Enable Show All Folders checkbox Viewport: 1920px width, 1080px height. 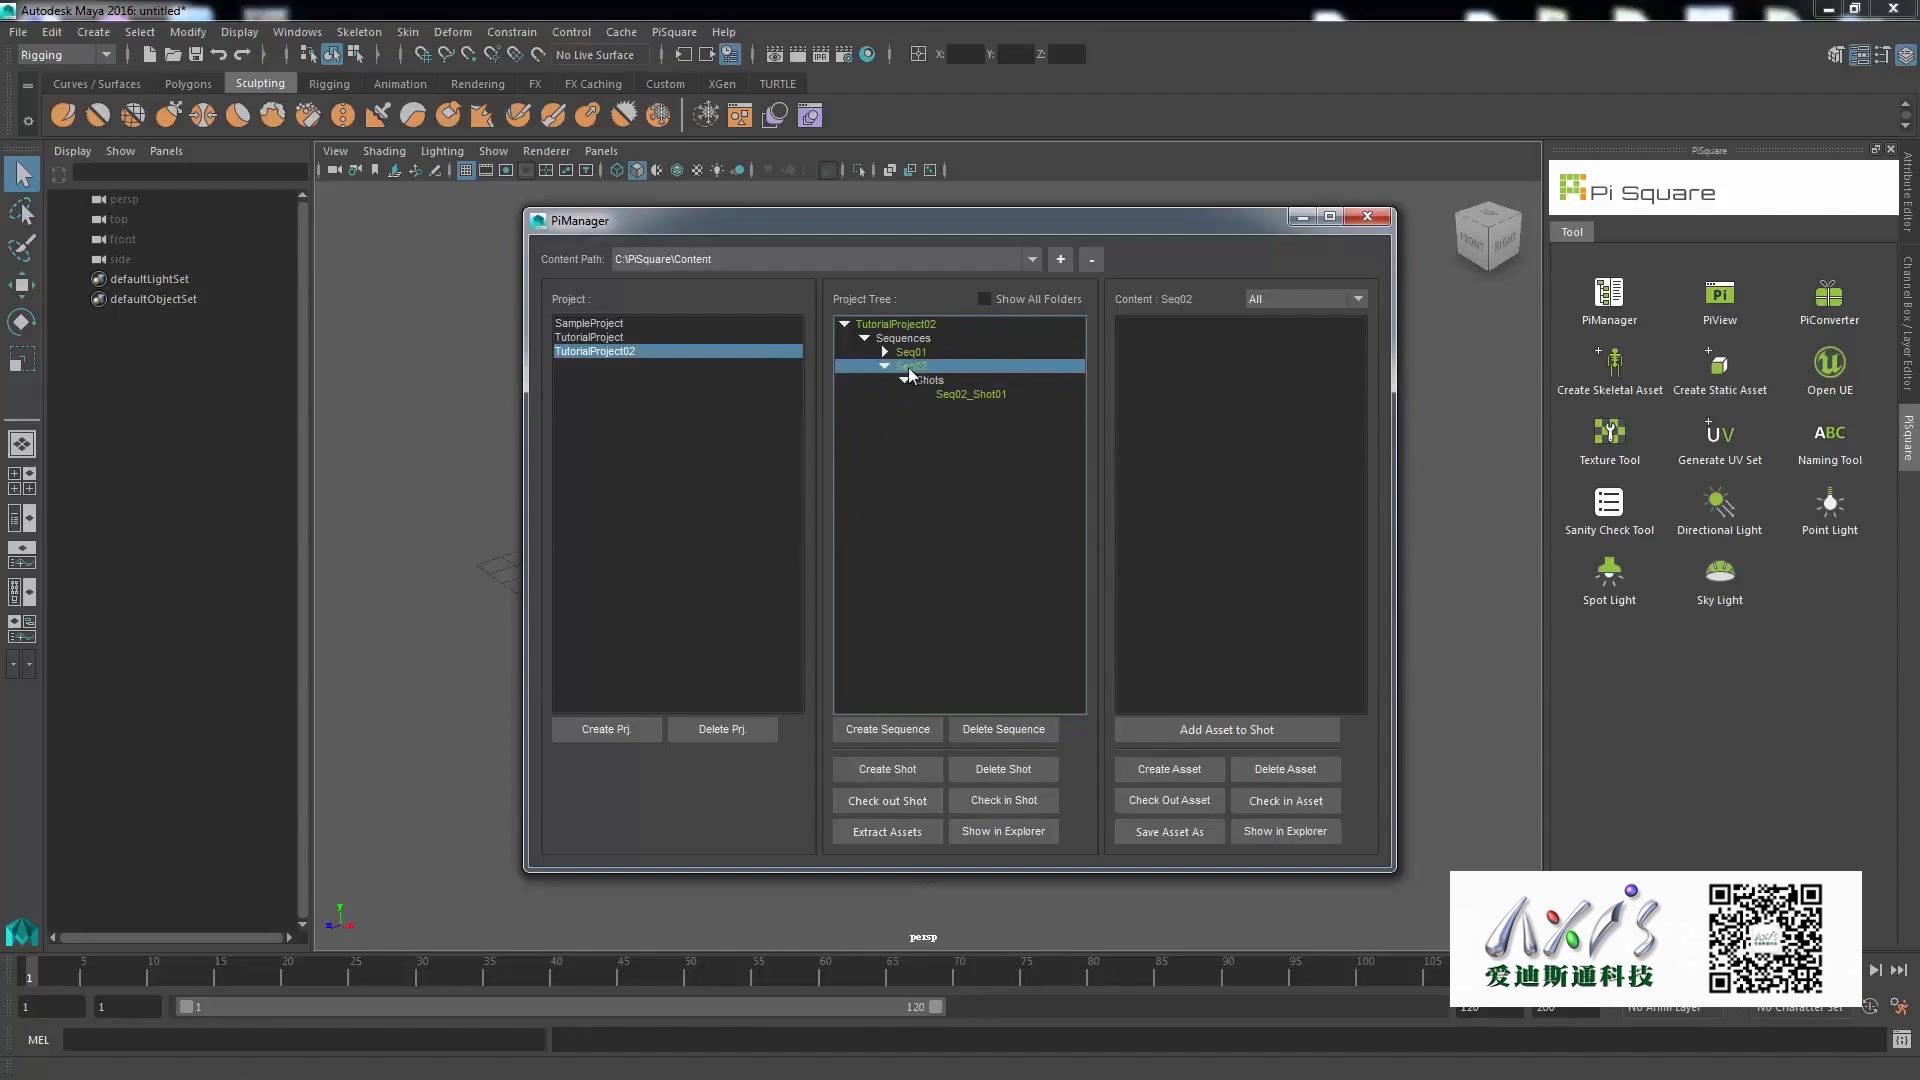pyautogui.click(x=984, y=299)
